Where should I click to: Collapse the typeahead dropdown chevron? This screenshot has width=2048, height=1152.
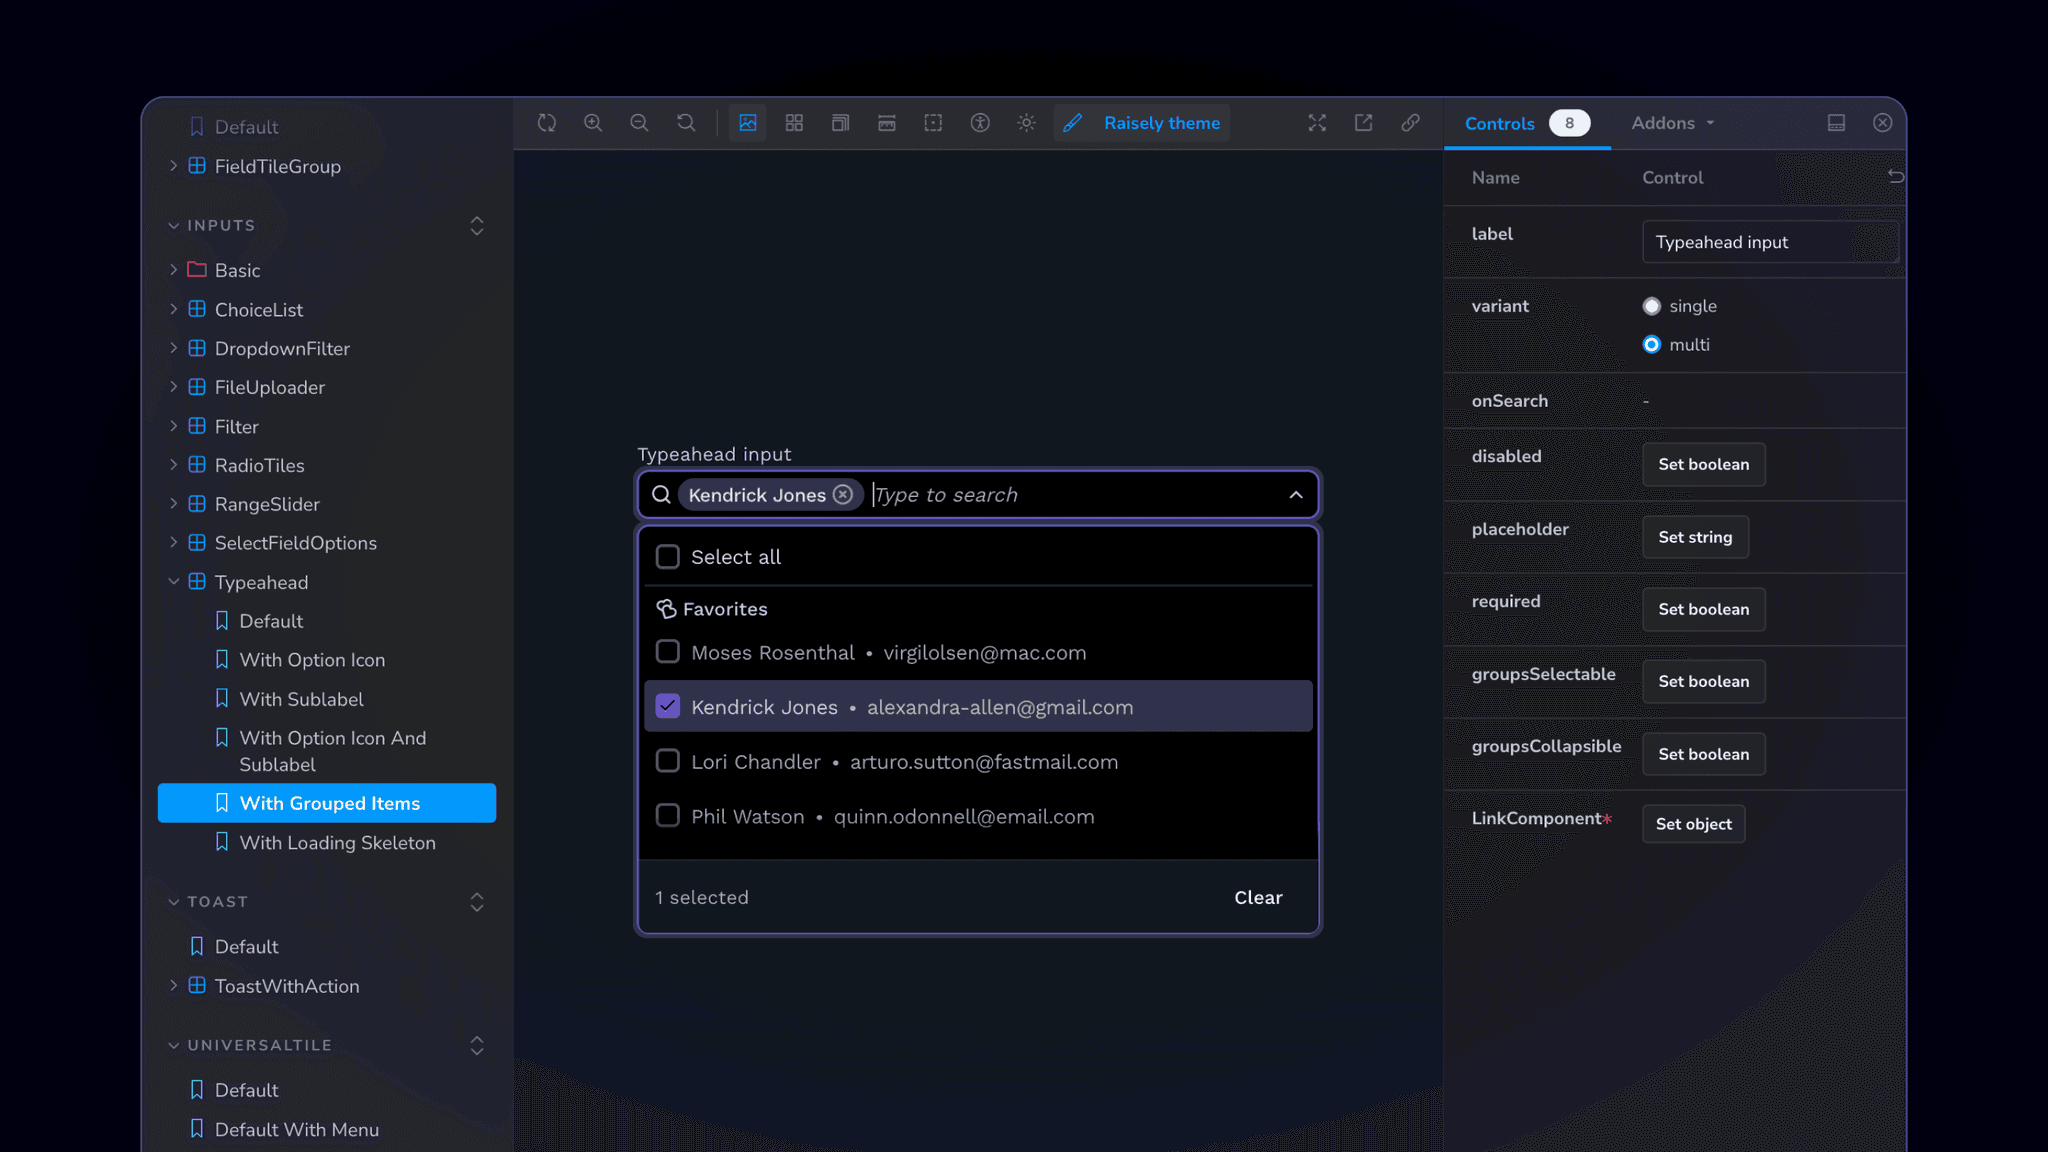tap(1296, 495)
